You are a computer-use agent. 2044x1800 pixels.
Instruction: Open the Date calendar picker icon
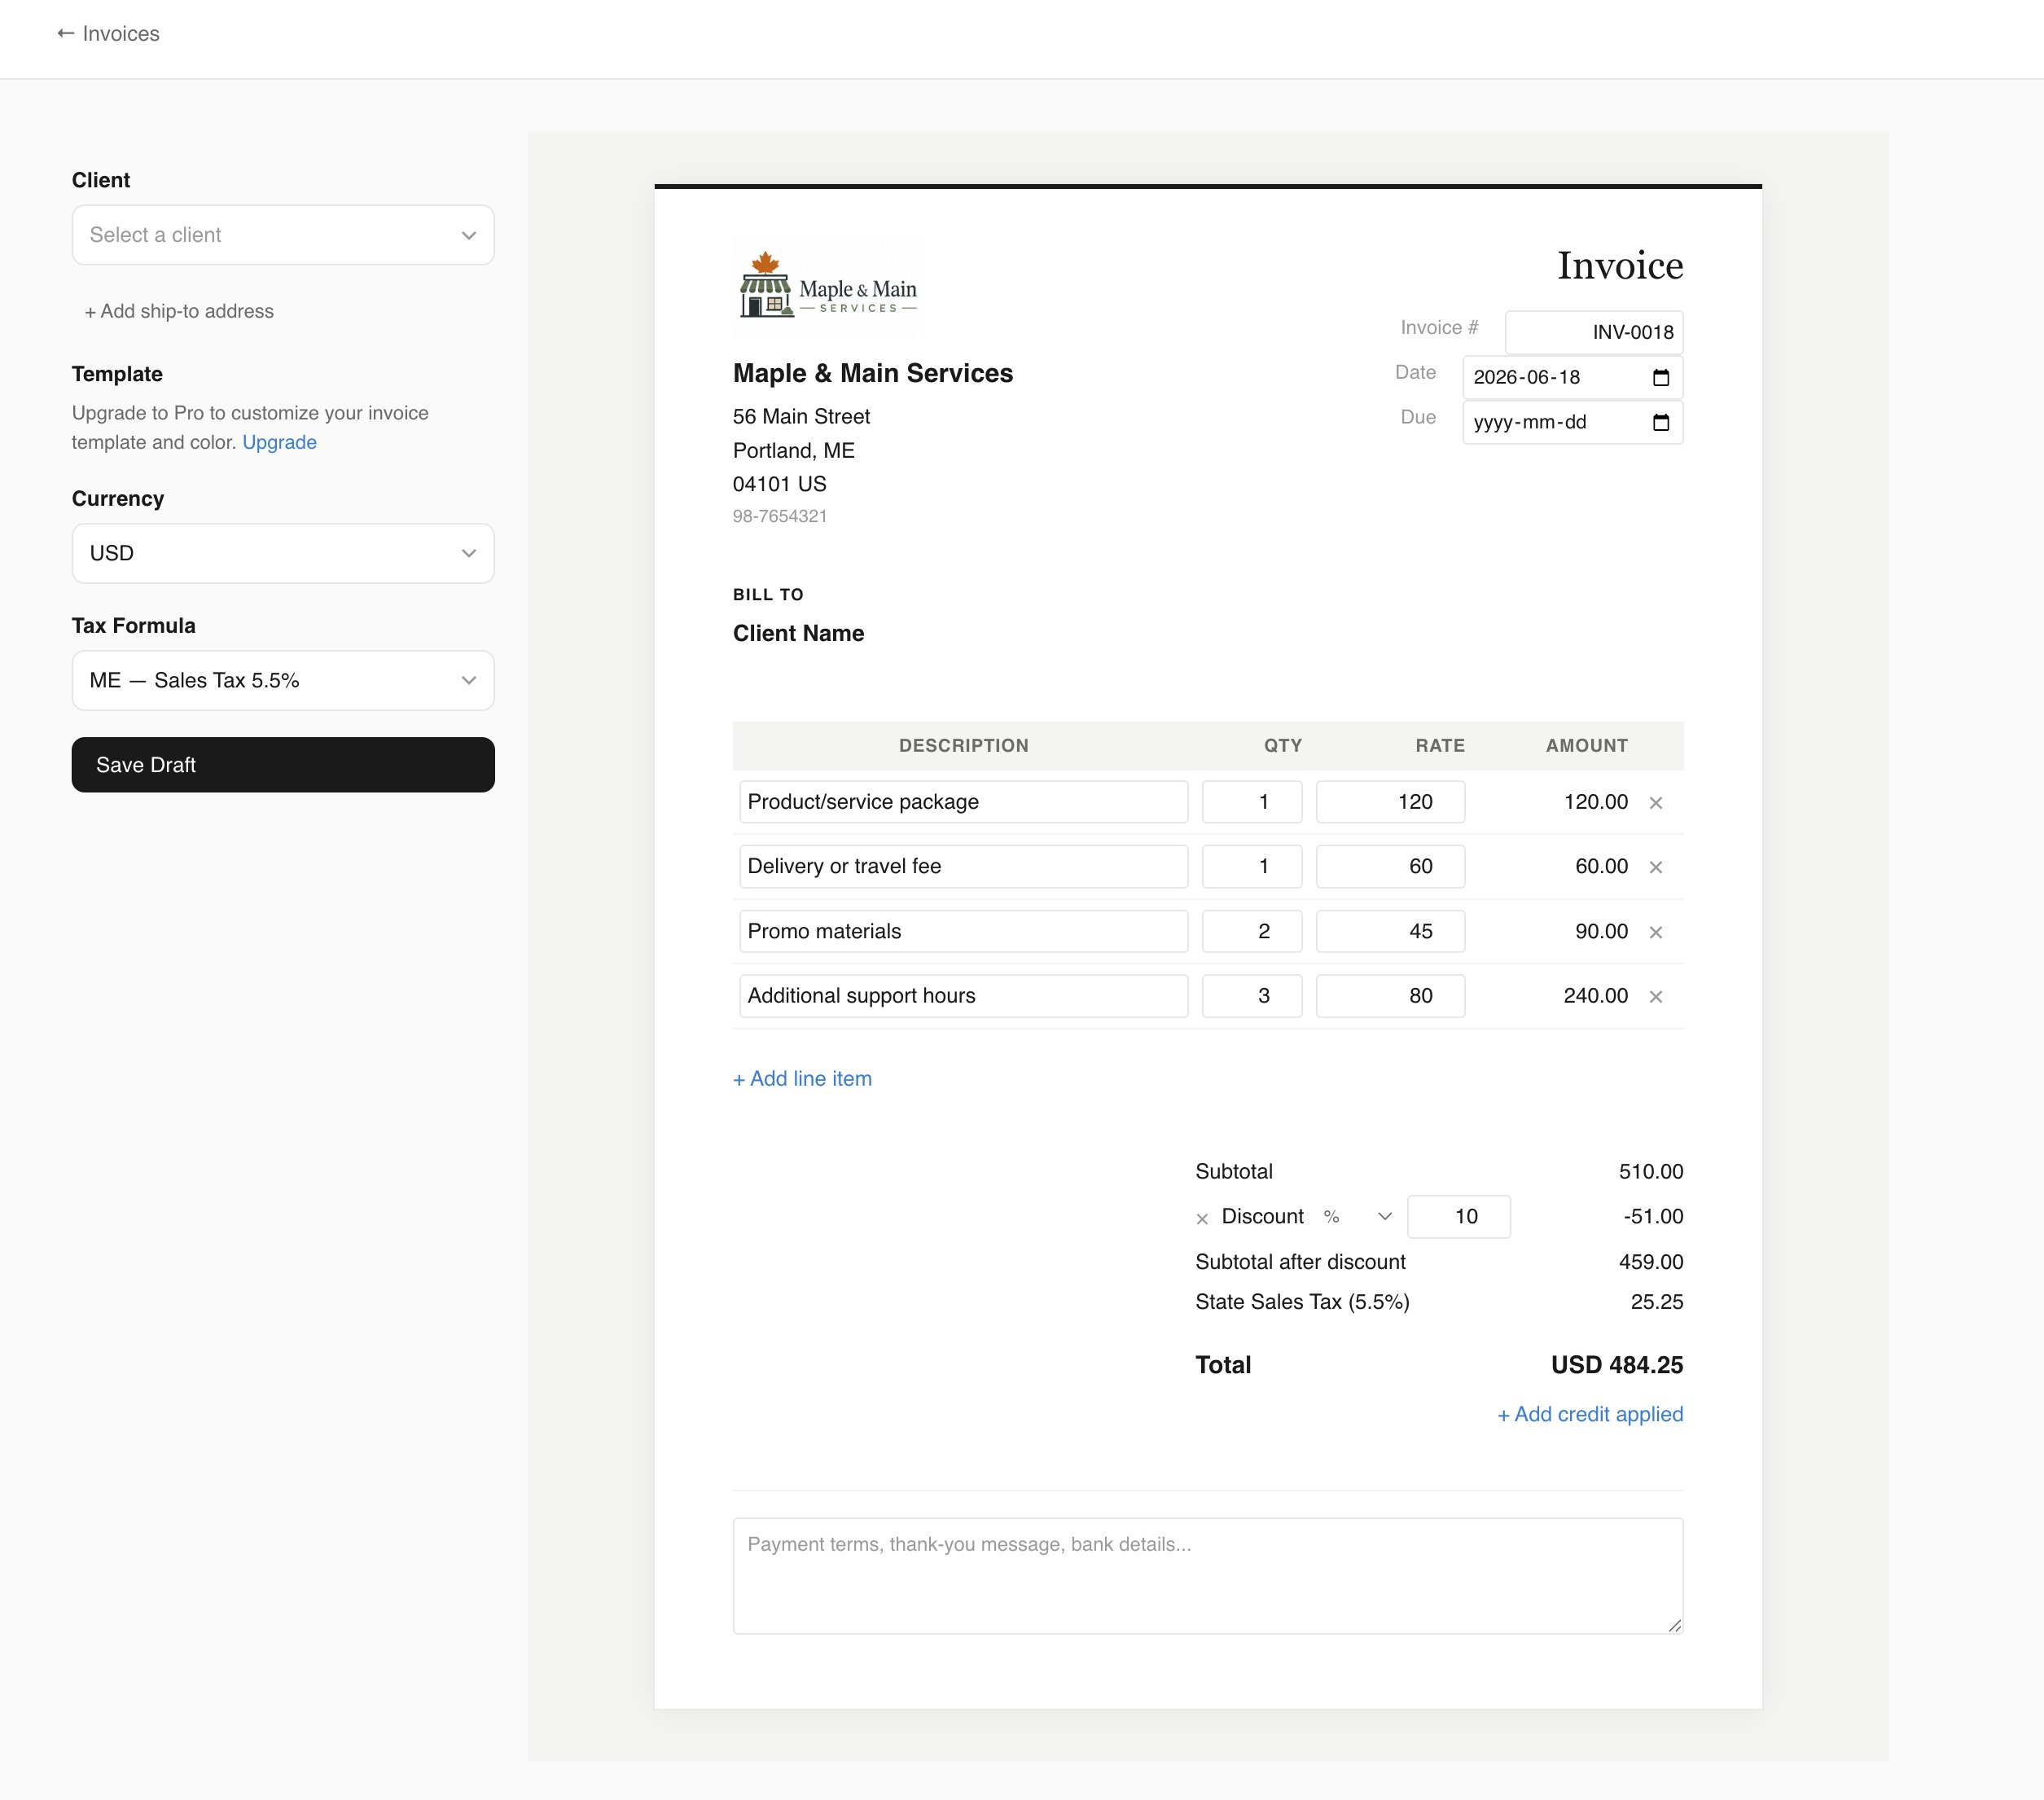tap(1661, 378)
